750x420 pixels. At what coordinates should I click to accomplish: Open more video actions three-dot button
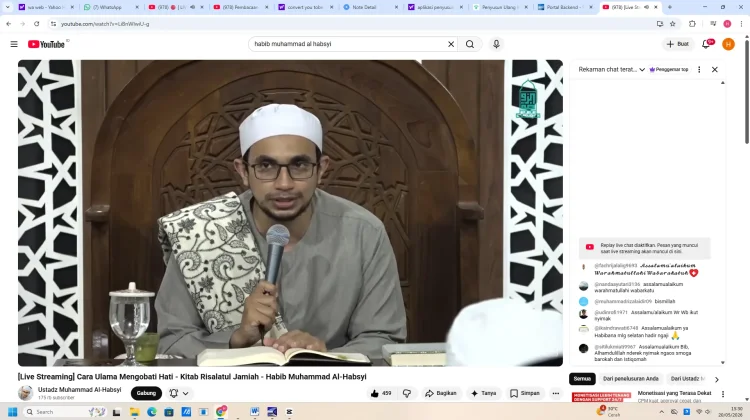pyautogui.click(x=555, y=393)
